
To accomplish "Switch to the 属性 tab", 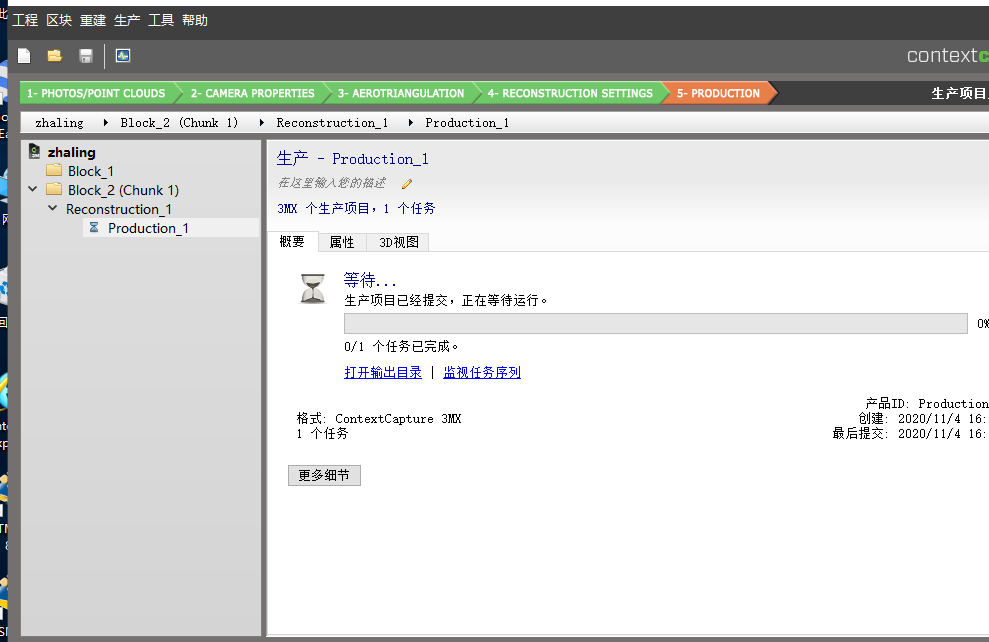I will pos(342,242).
